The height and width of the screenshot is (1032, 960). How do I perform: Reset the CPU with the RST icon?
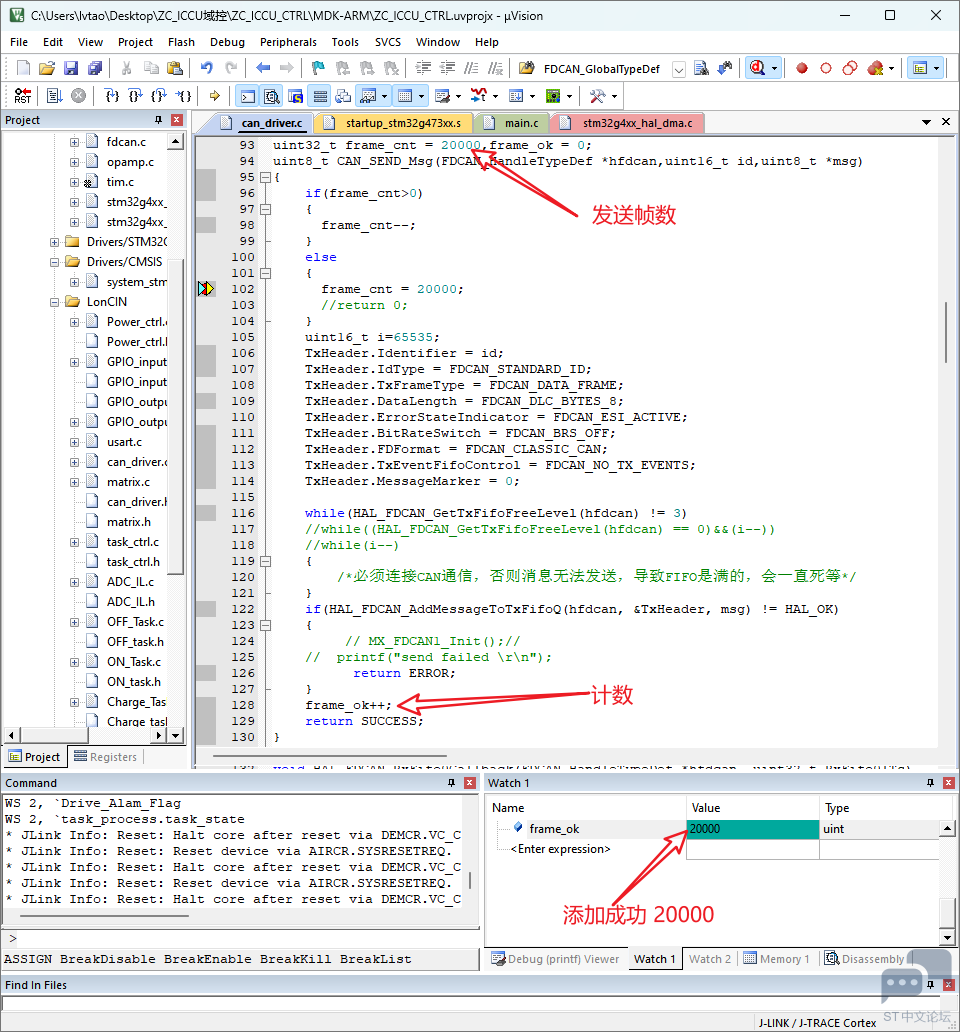[x=22, y=96]
